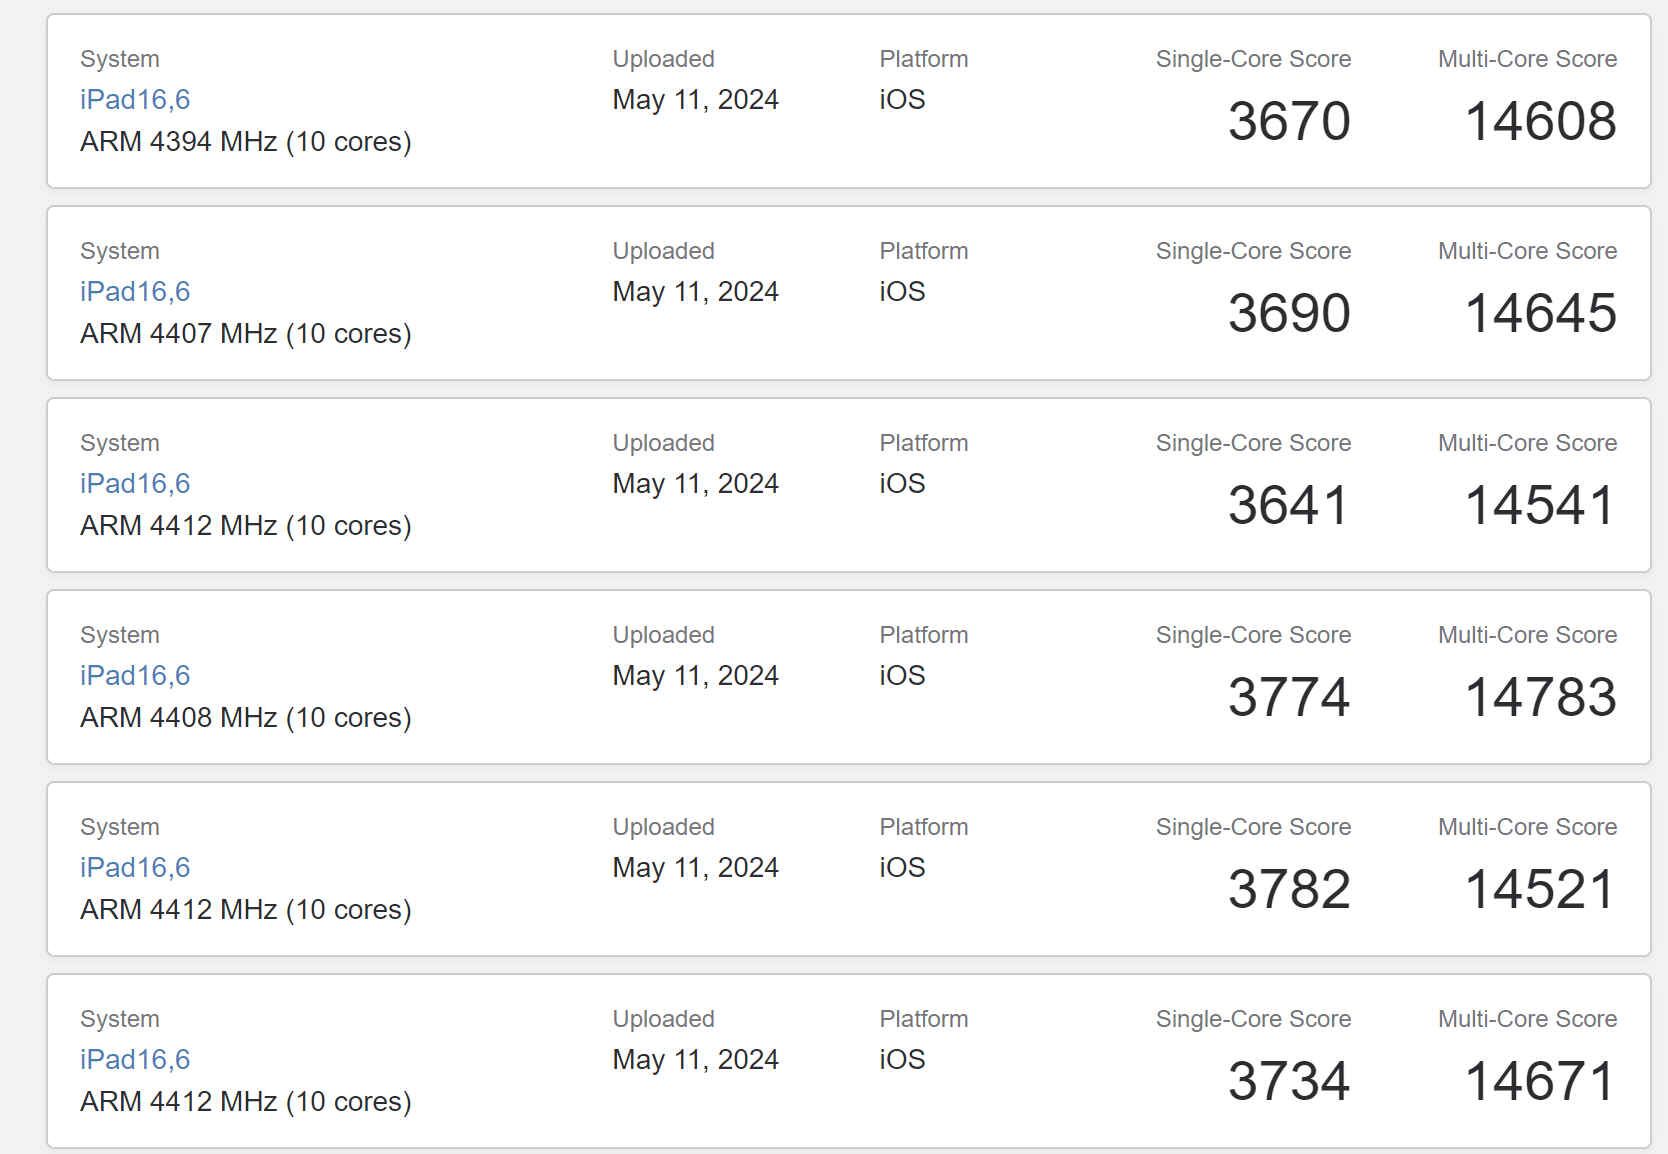Click the ARM 4407 MHz (10 cores) text
This screenshot has width=1668, height=1154.
pos(246,334)
